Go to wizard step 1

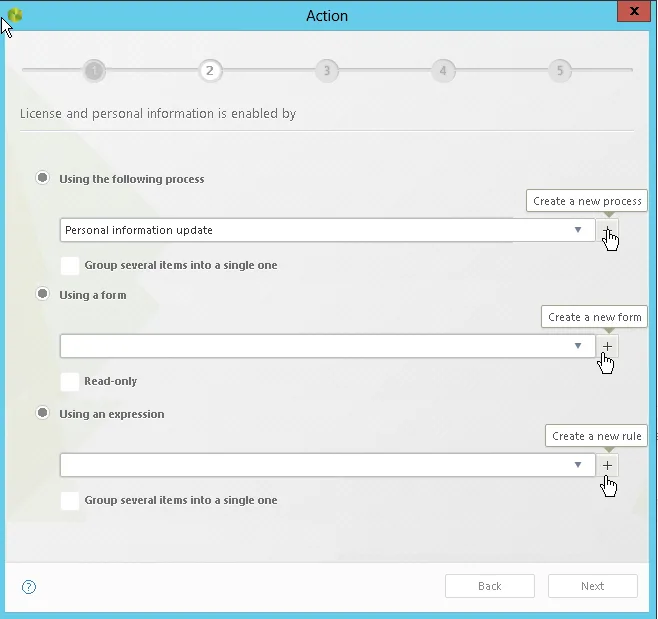[x=94, y=71]
